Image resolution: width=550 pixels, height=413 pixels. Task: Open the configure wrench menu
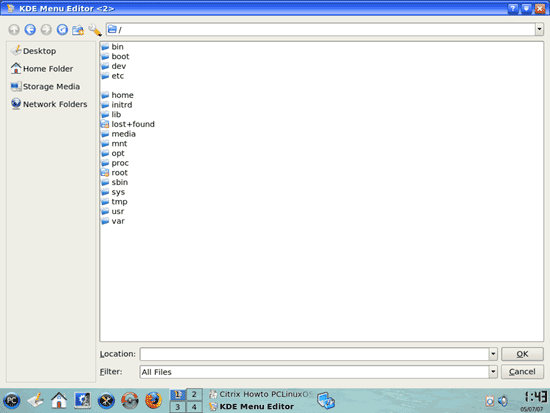[x=95, y=30]
